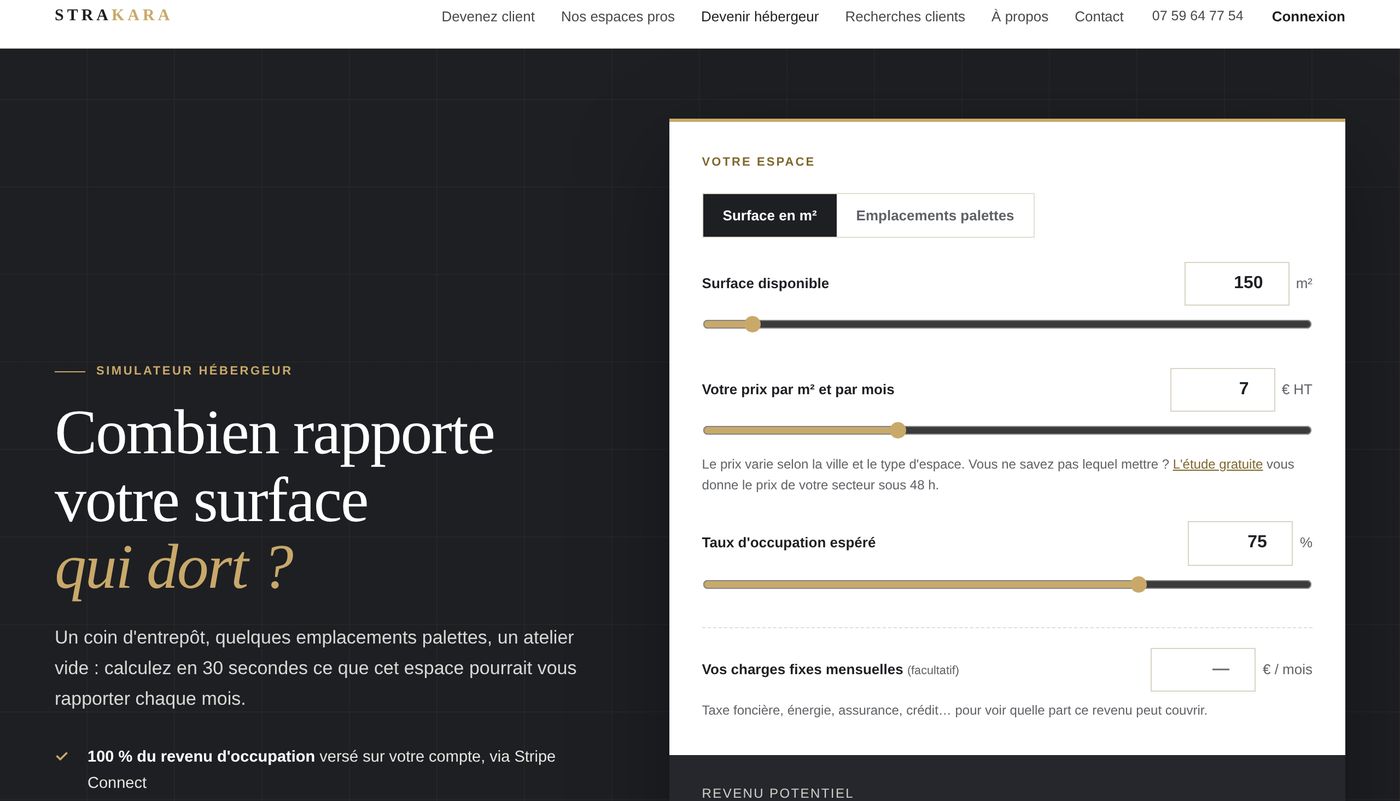Click the bold text 100 % du revenu d'occupation

point(201,756)
